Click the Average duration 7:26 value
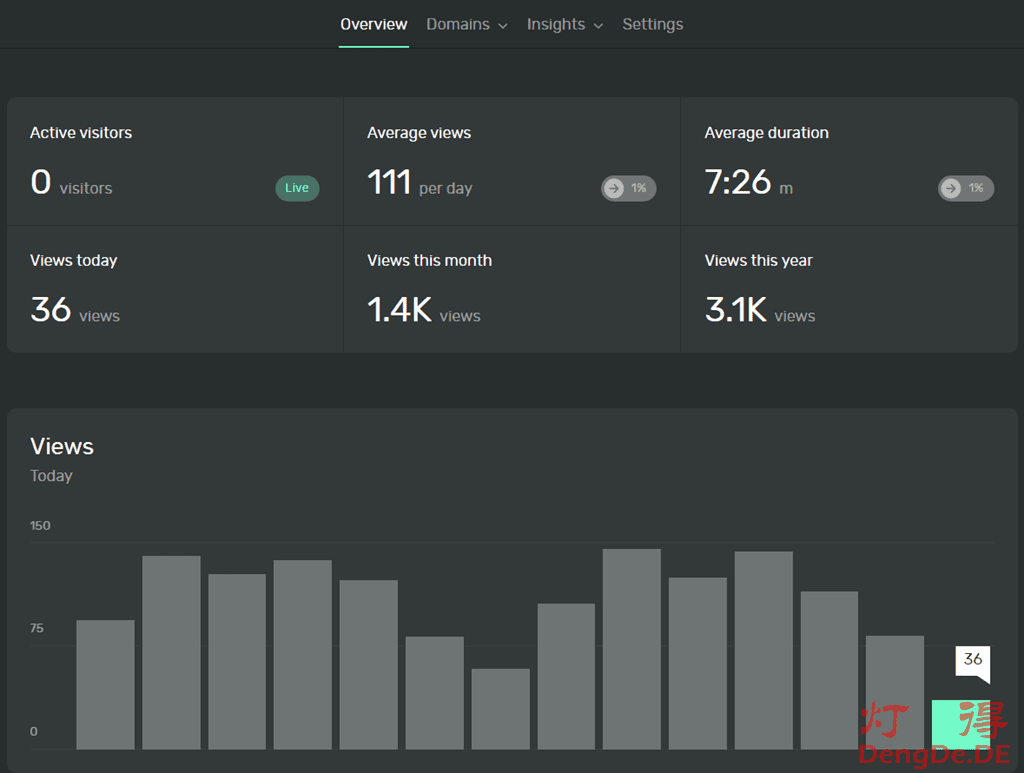 click(738, 183)
